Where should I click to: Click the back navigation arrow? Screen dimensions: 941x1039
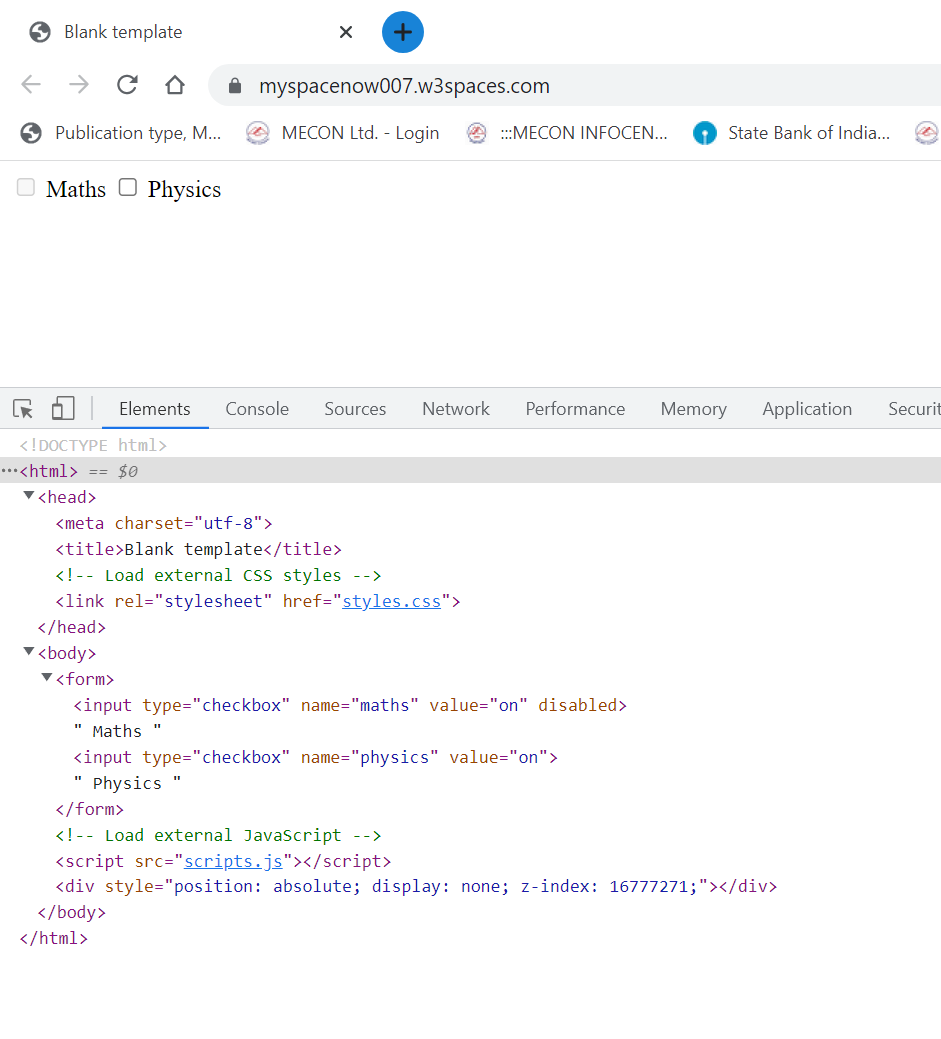[31, 85]
